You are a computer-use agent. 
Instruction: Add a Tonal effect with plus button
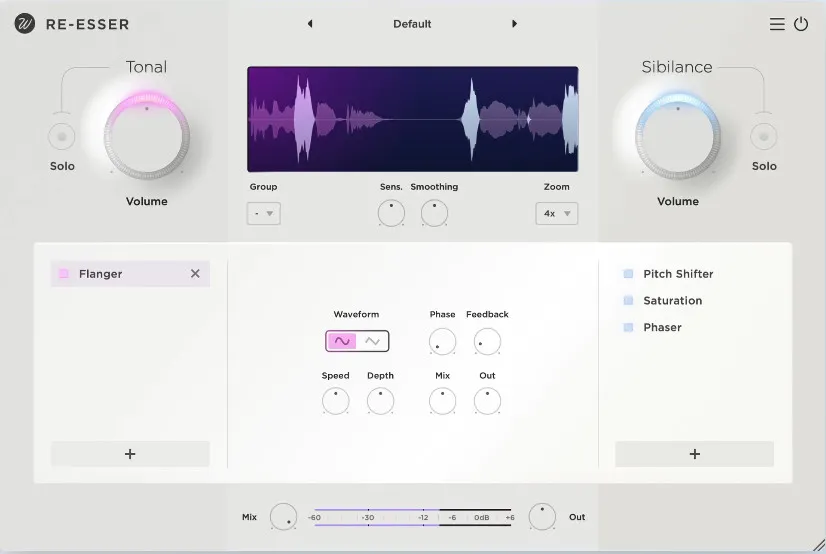[x=130, y=454]
